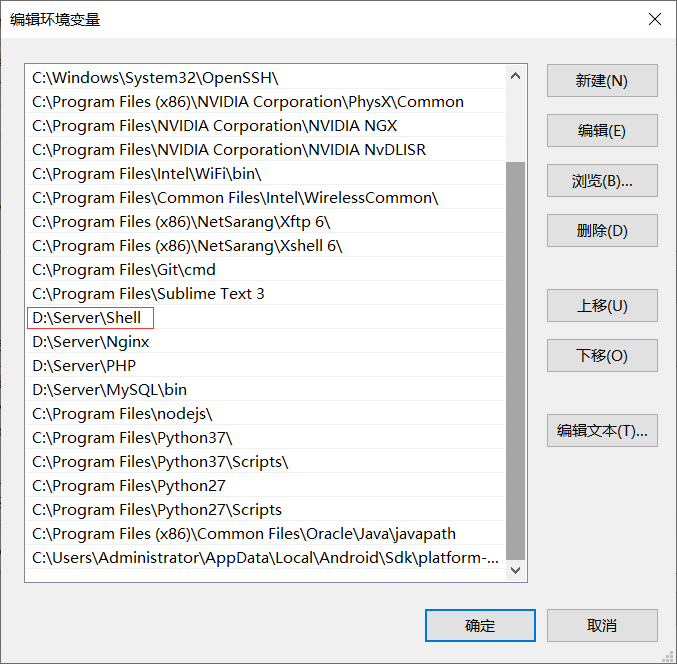Open 编辑文本(T)... text editor
Viewport: 677px width, 664px height.
pyautogui.click(x=602, y=430)
